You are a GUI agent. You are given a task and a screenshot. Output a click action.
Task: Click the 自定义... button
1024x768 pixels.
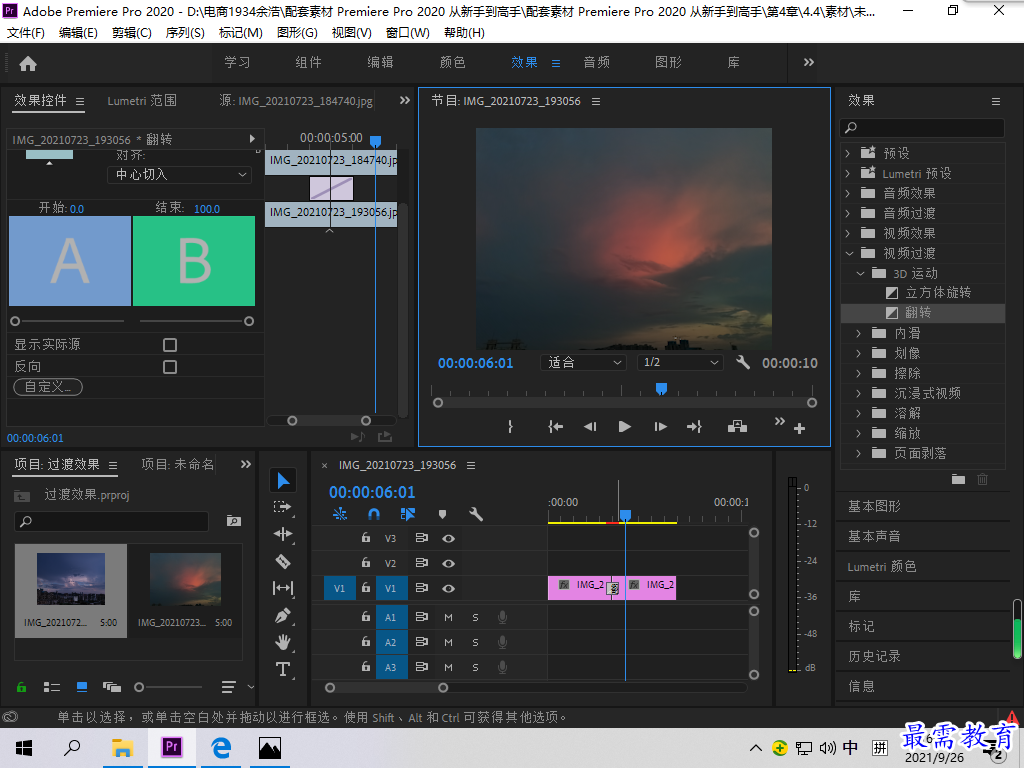(48, 387)
